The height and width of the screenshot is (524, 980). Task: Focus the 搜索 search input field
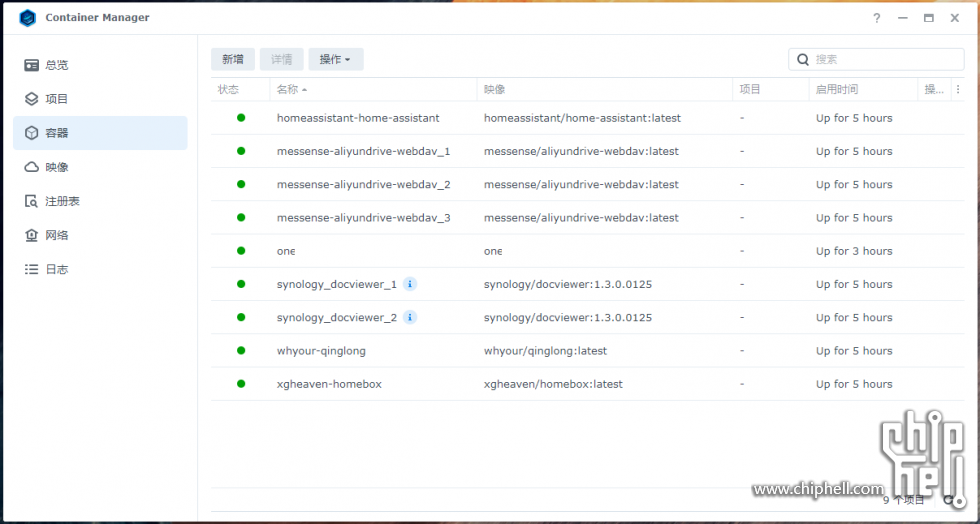[x=876, y=59]
